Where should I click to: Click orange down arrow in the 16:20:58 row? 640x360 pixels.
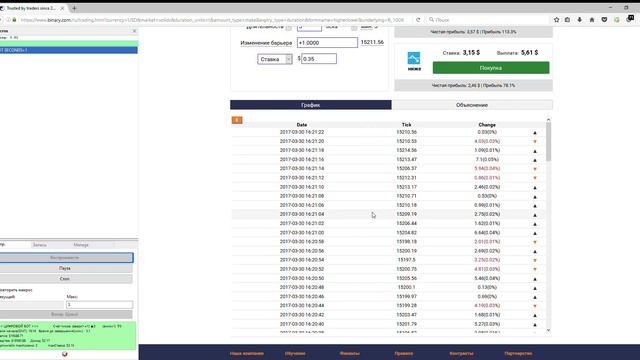point(535,242)
